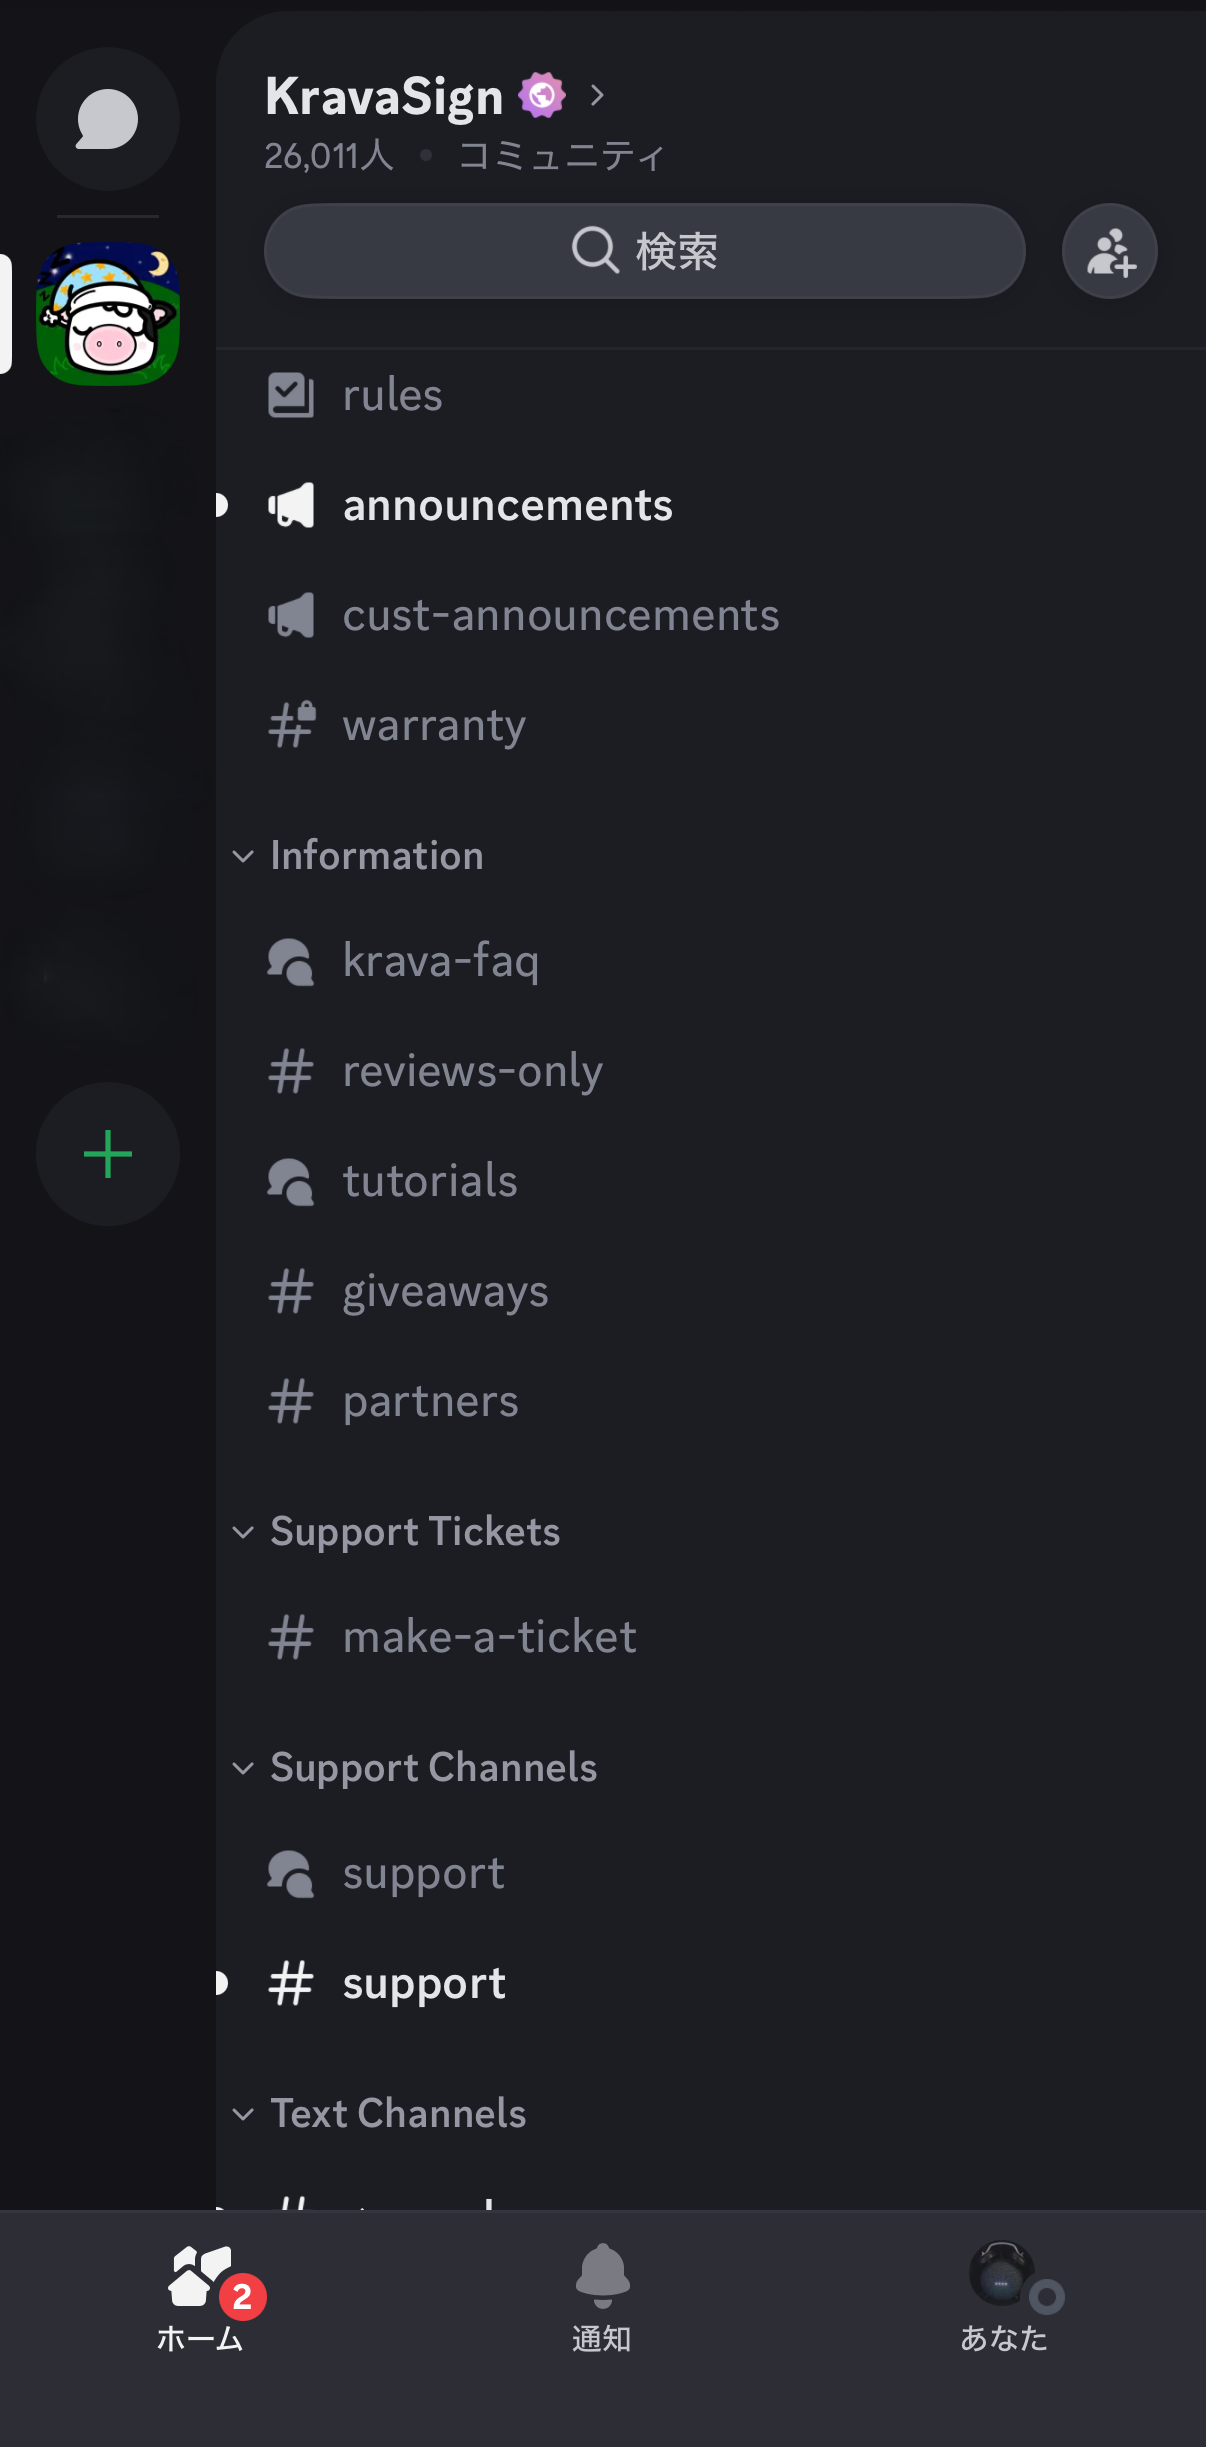Open the search magnifier in the search bar
The height and width of the screenshot is (2447, 1206).
594,251
